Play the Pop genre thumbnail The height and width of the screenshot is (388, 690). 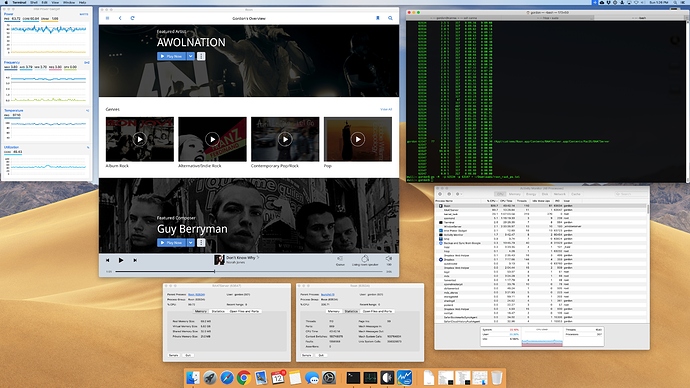pyautogui.click(x=358, y=139)
